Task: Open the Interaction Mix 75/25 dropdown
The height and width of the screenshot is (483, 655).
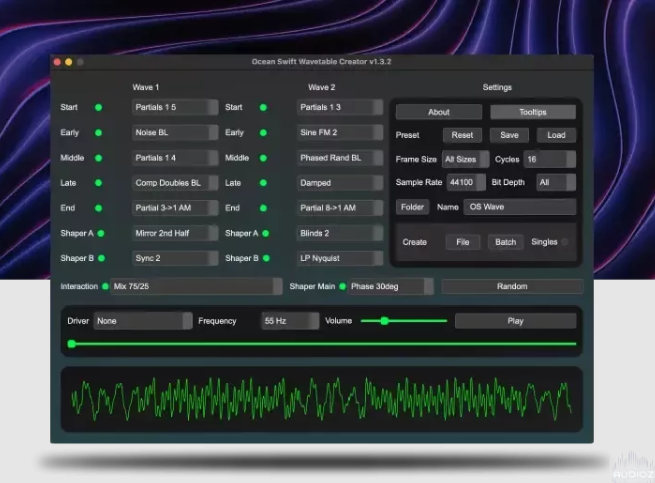Action: point(196,286)
